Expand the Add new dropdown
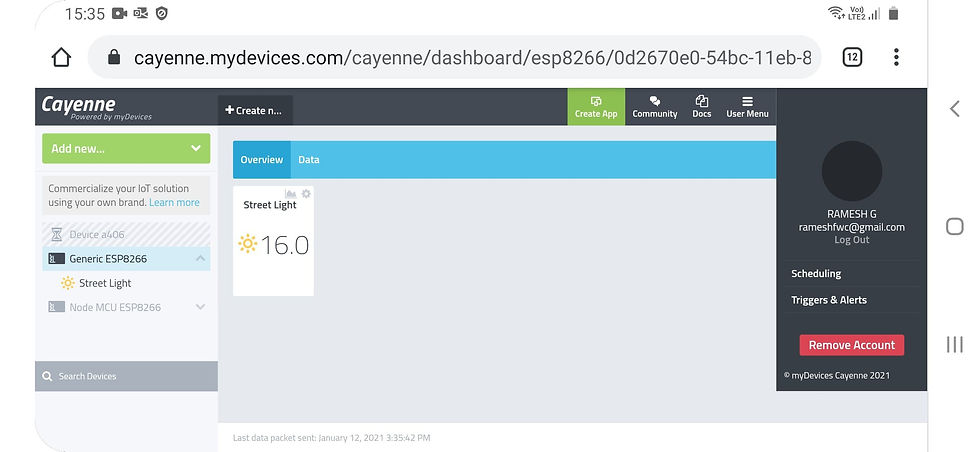 tap(126, 148)
